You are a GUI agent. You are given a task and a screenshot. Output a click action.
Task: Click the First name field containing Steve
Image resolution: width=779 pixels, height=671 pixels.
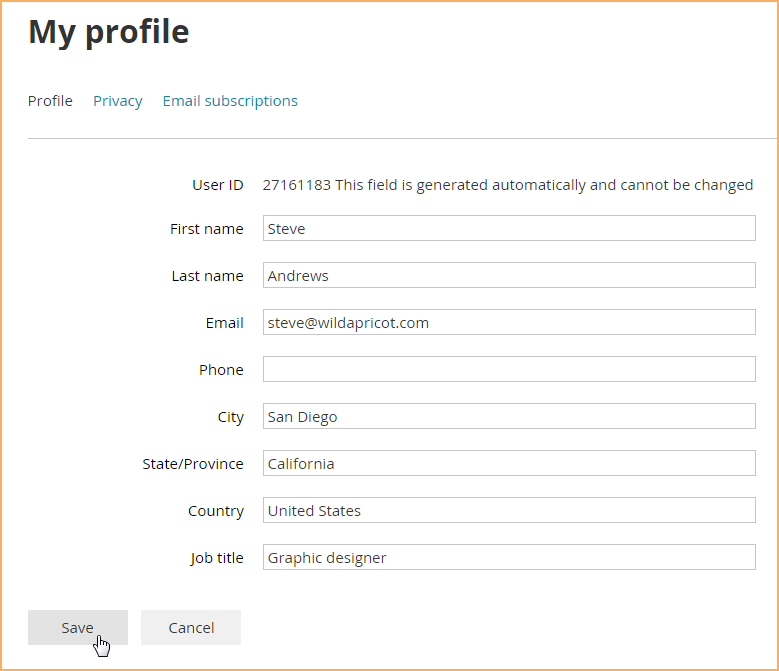point(509,228)
